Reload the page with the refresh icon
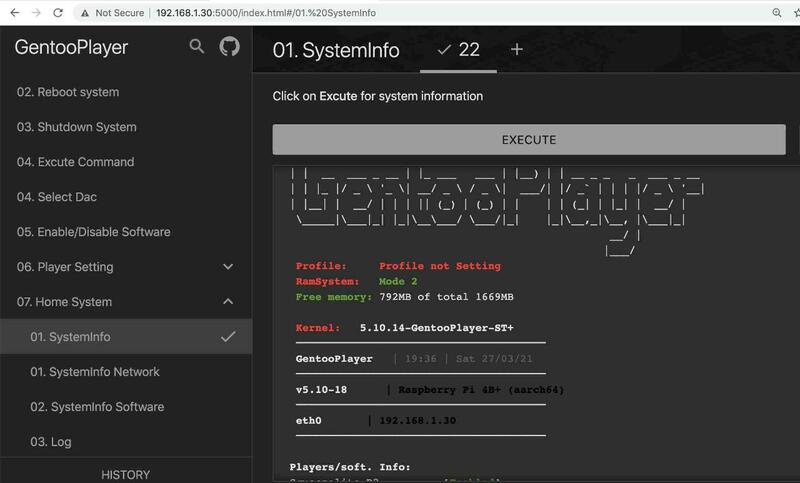Image resolution: width=800 pixels, height=483 pixels. click(x=60, y=13)
